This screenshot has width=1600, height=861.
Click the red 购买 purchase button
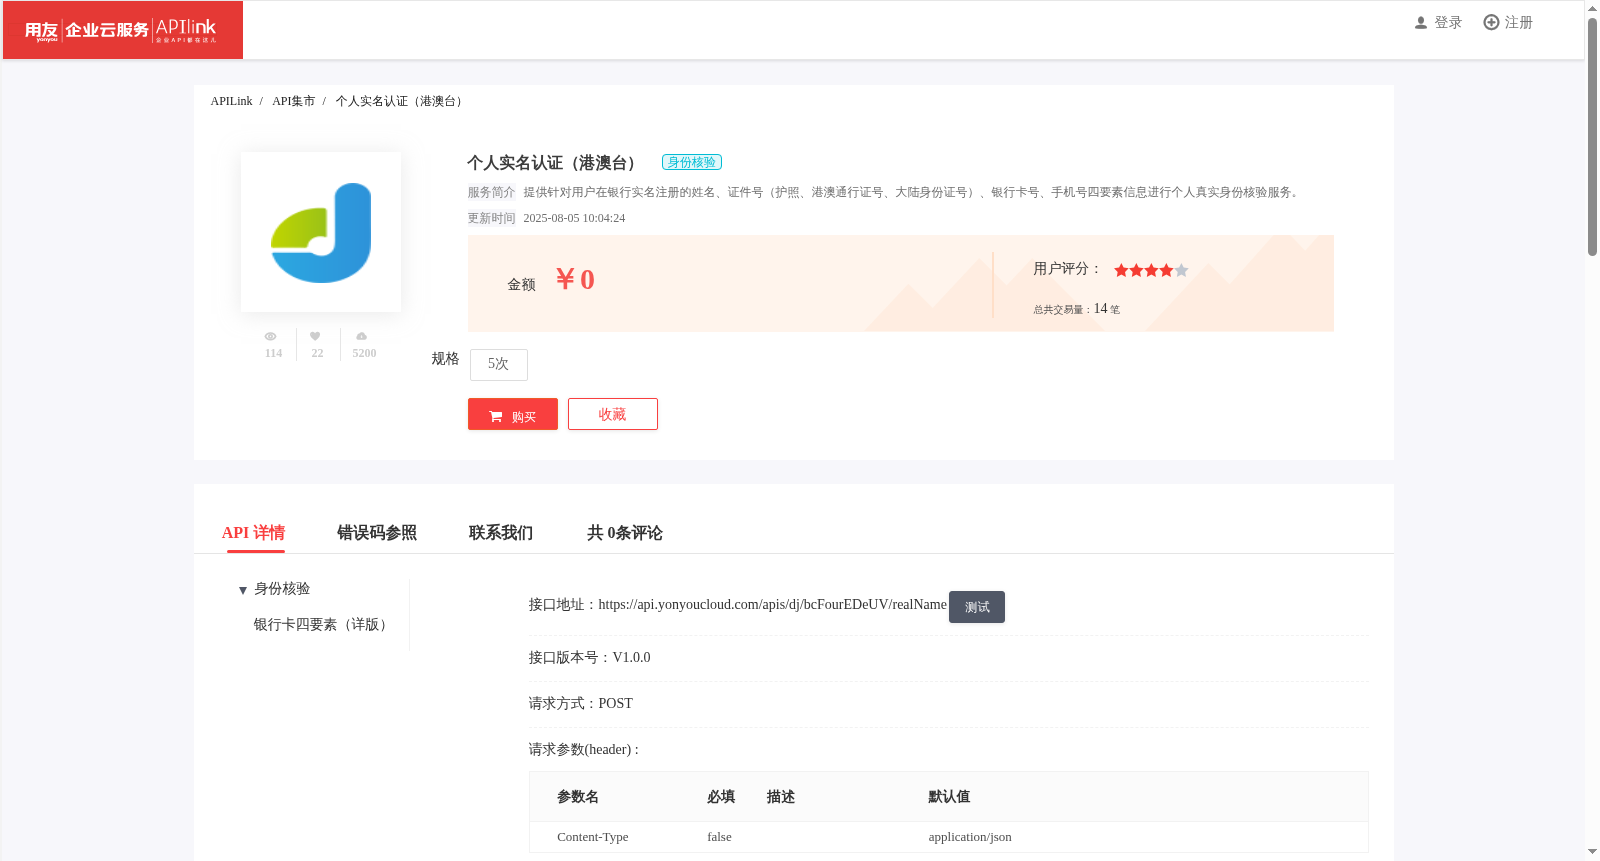pos(513,414)
